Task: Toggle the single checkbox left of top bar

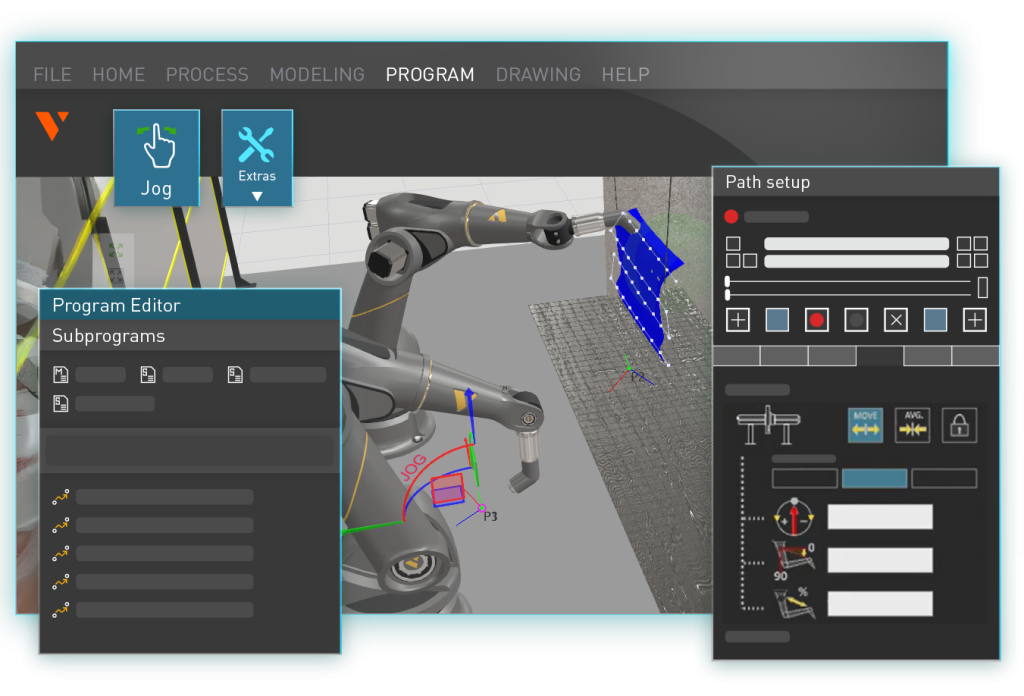Action: [733, 244]
